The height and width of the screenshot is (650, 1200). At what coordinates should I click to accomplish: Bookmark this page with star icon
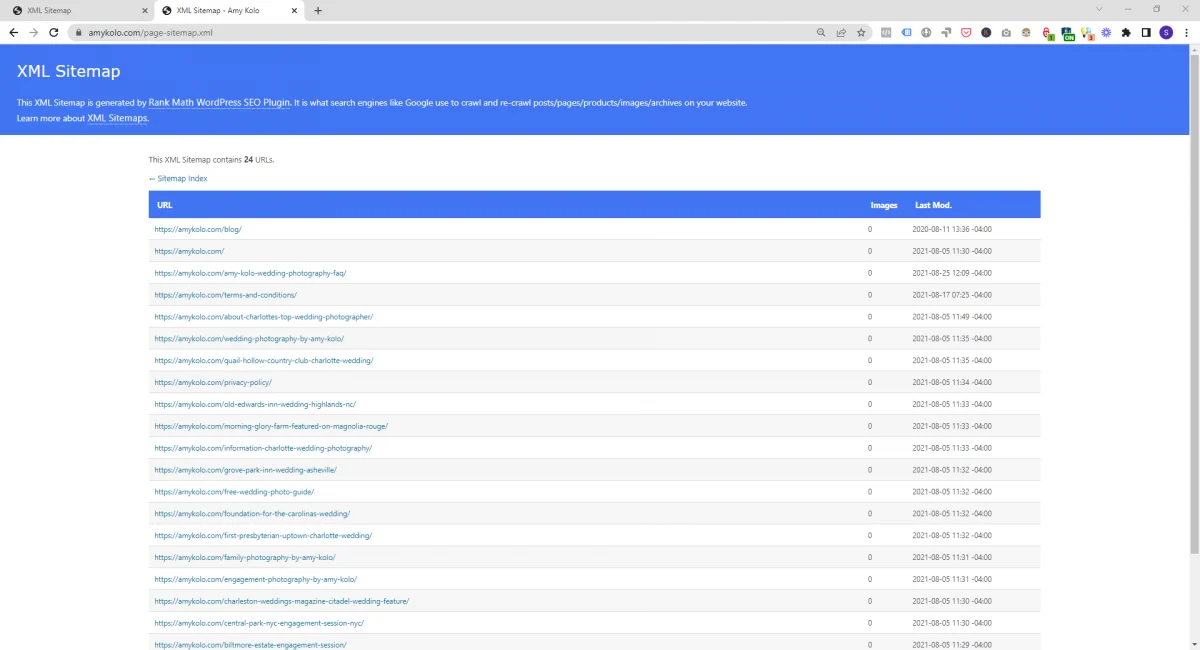coord(861,32)
